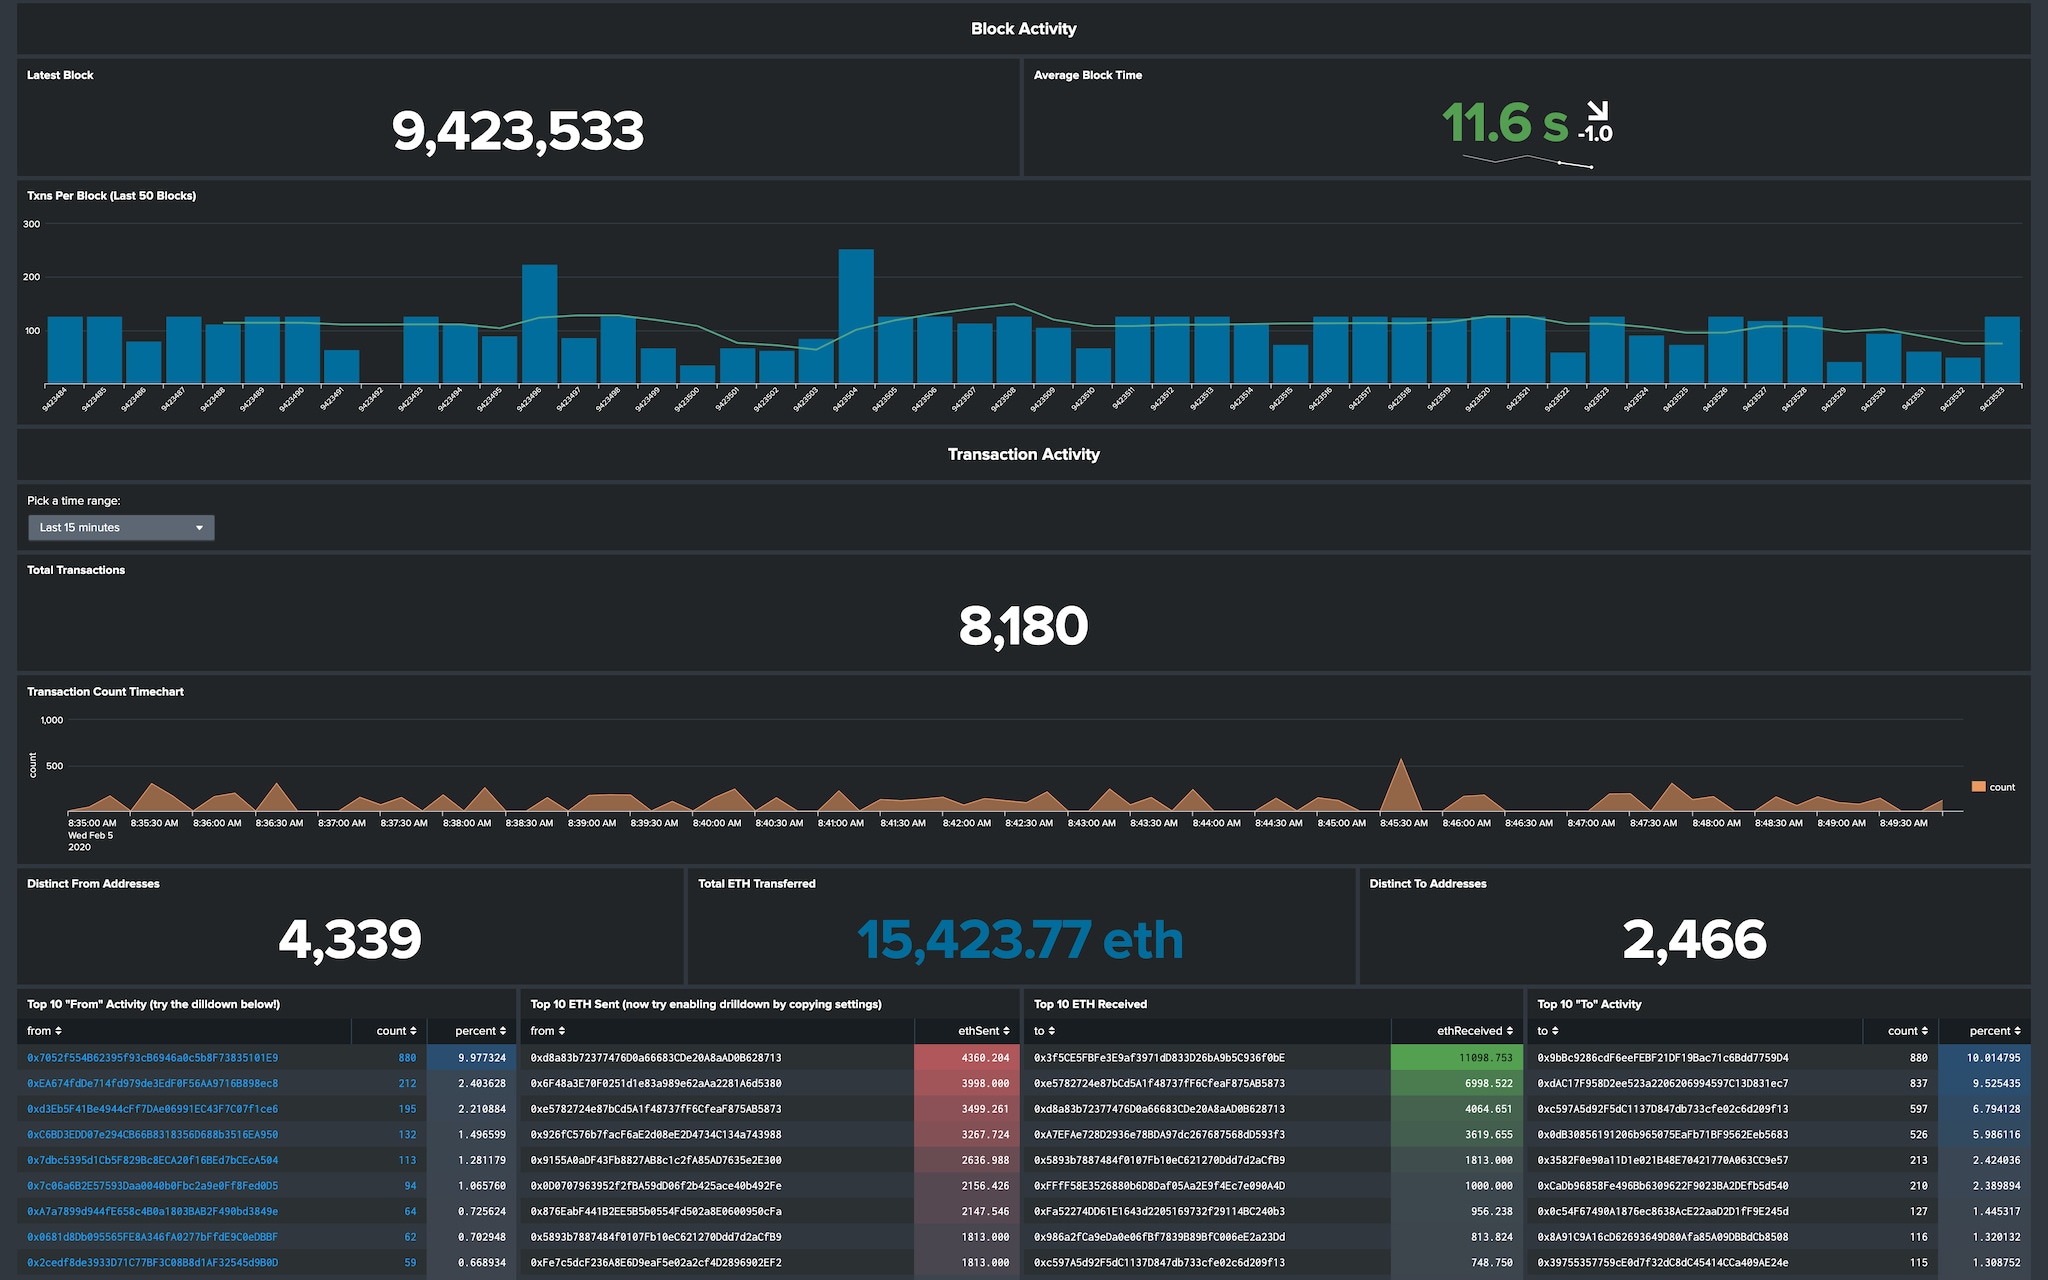Sort Top 10 To Activity by 'to' column
This screenshot has height=1280, width=2048.
point(1548,1031)
